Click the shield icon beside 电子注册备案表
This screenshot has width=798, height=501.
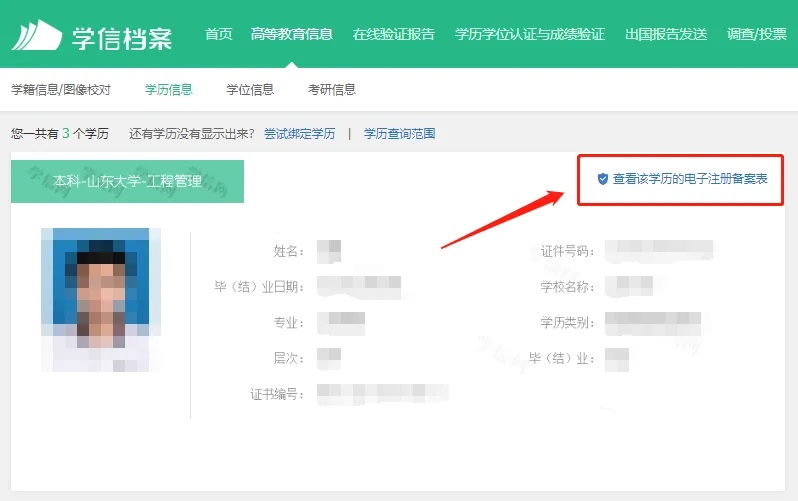point(603,179)
